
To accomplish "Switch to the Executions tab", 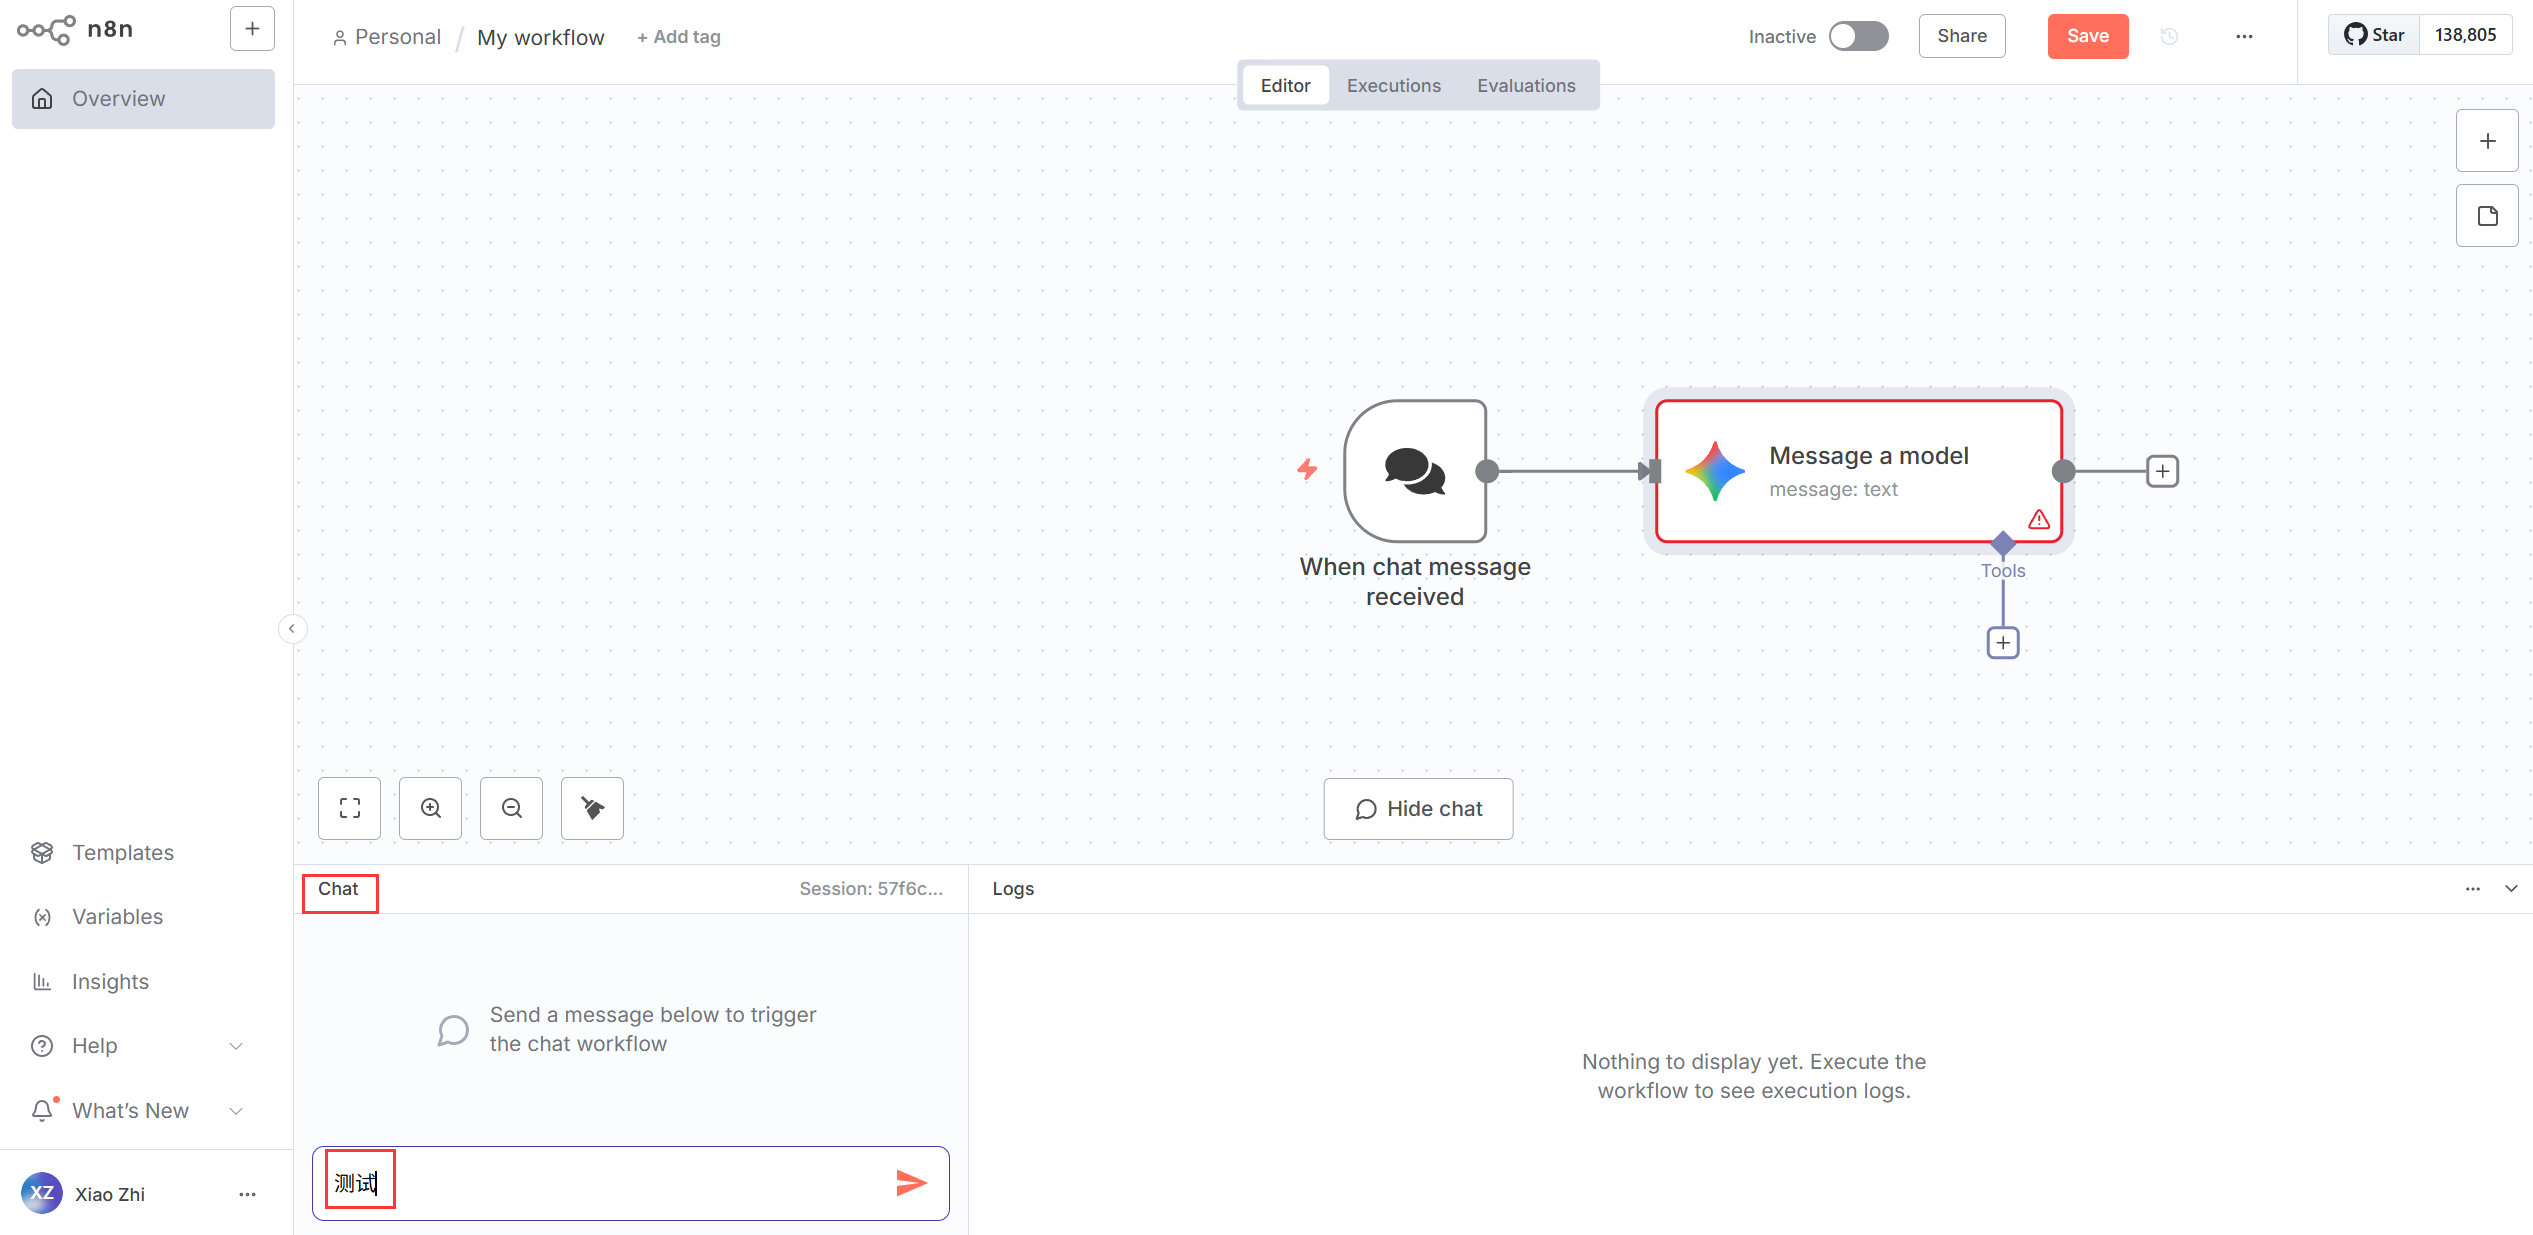I will pyautogui.click(x=1393, y=86).
